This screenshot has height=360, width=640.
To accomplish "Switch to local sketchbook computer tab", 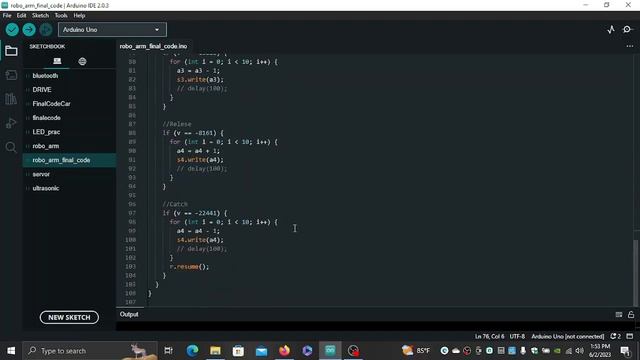I will (57, 61).
